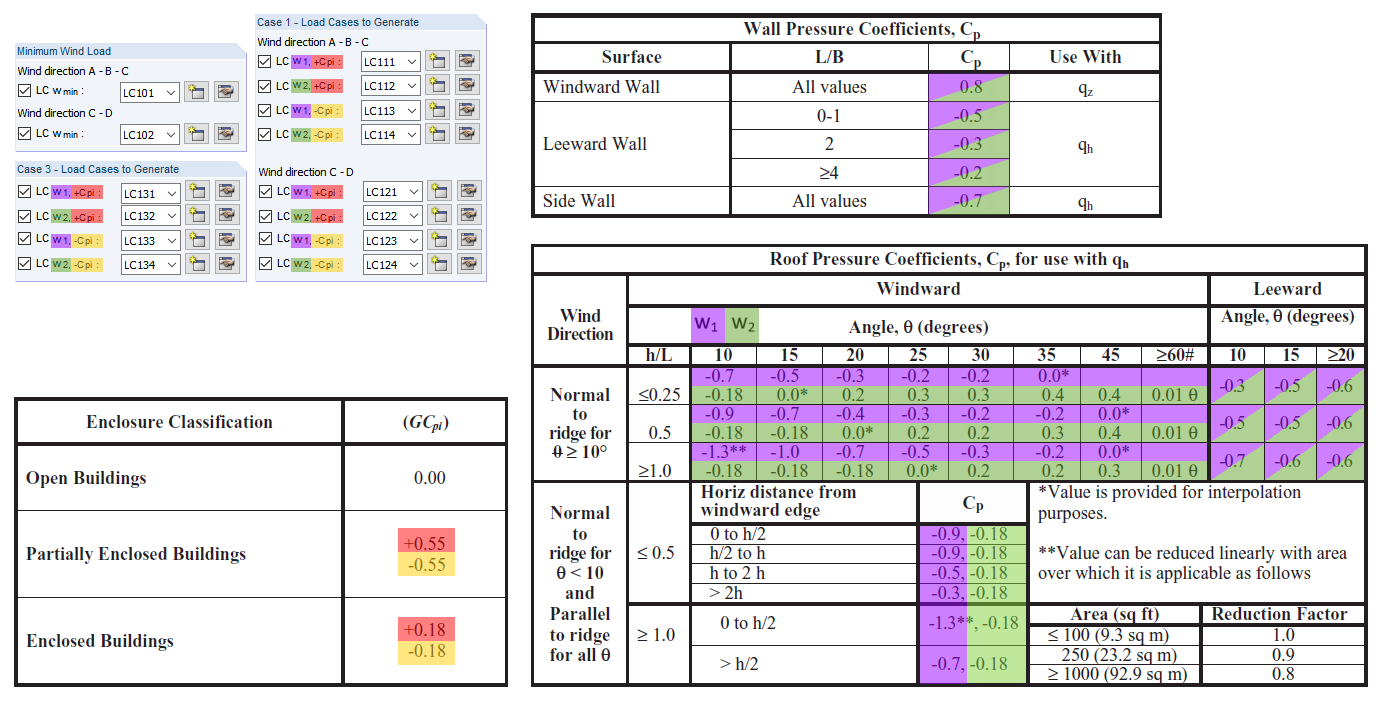Click new load case icon next to LC111
This screenshot has width=1385, height=701.
[437, 61]
